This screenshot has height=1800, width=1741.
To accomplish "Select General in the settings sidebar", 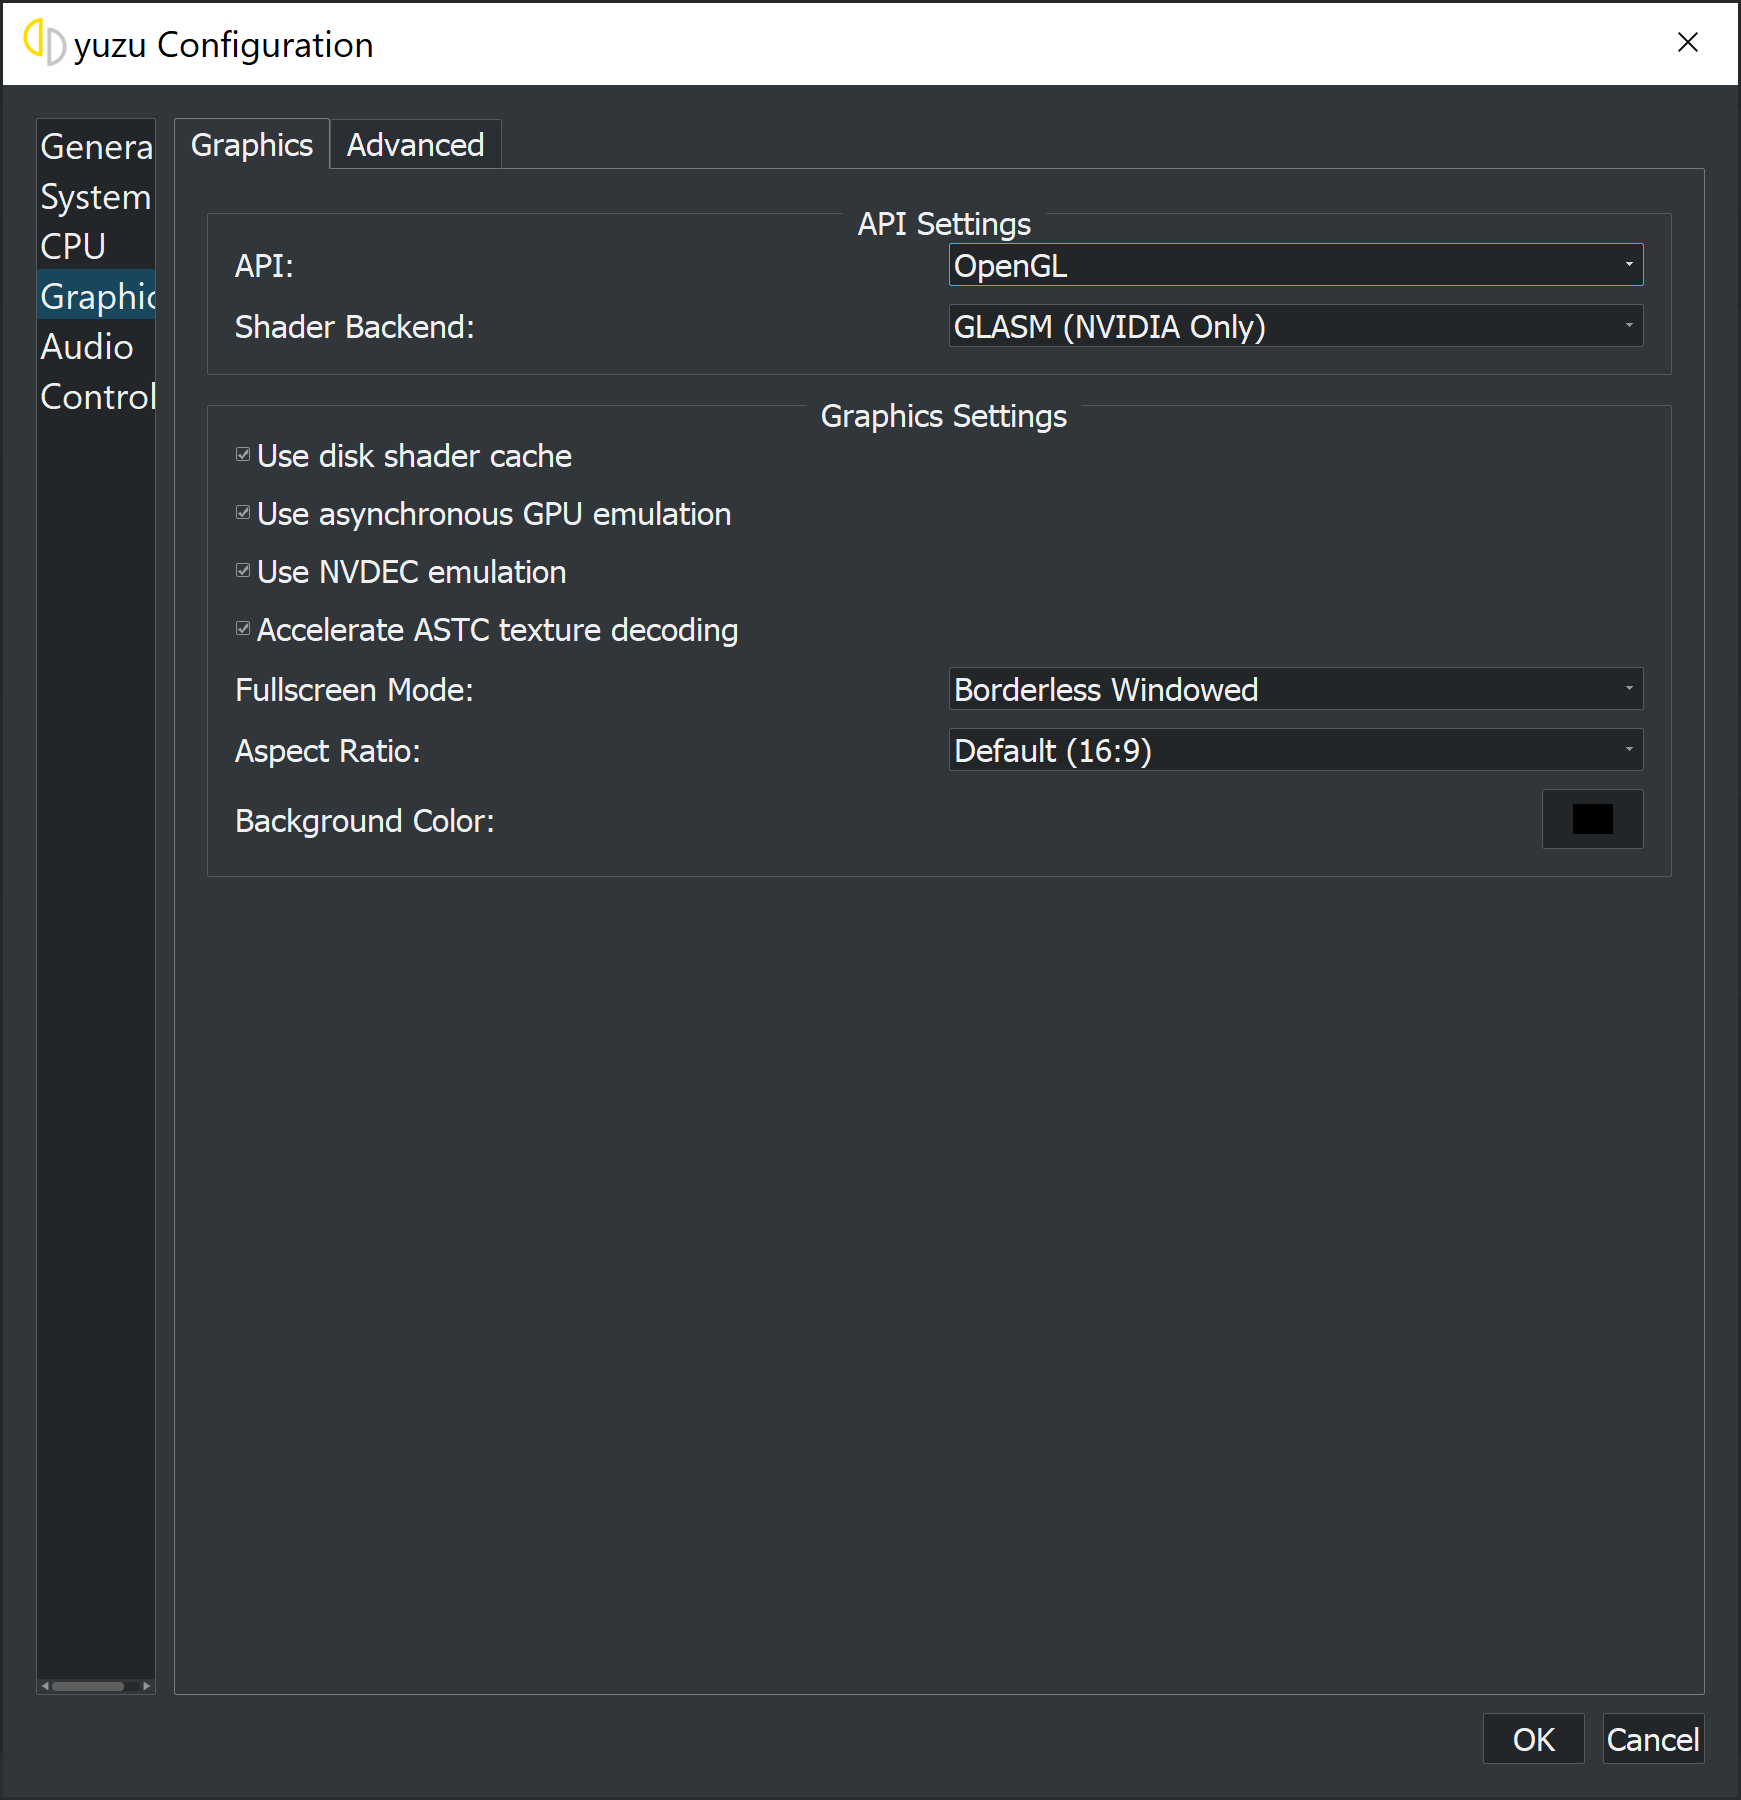I will 96,146.
